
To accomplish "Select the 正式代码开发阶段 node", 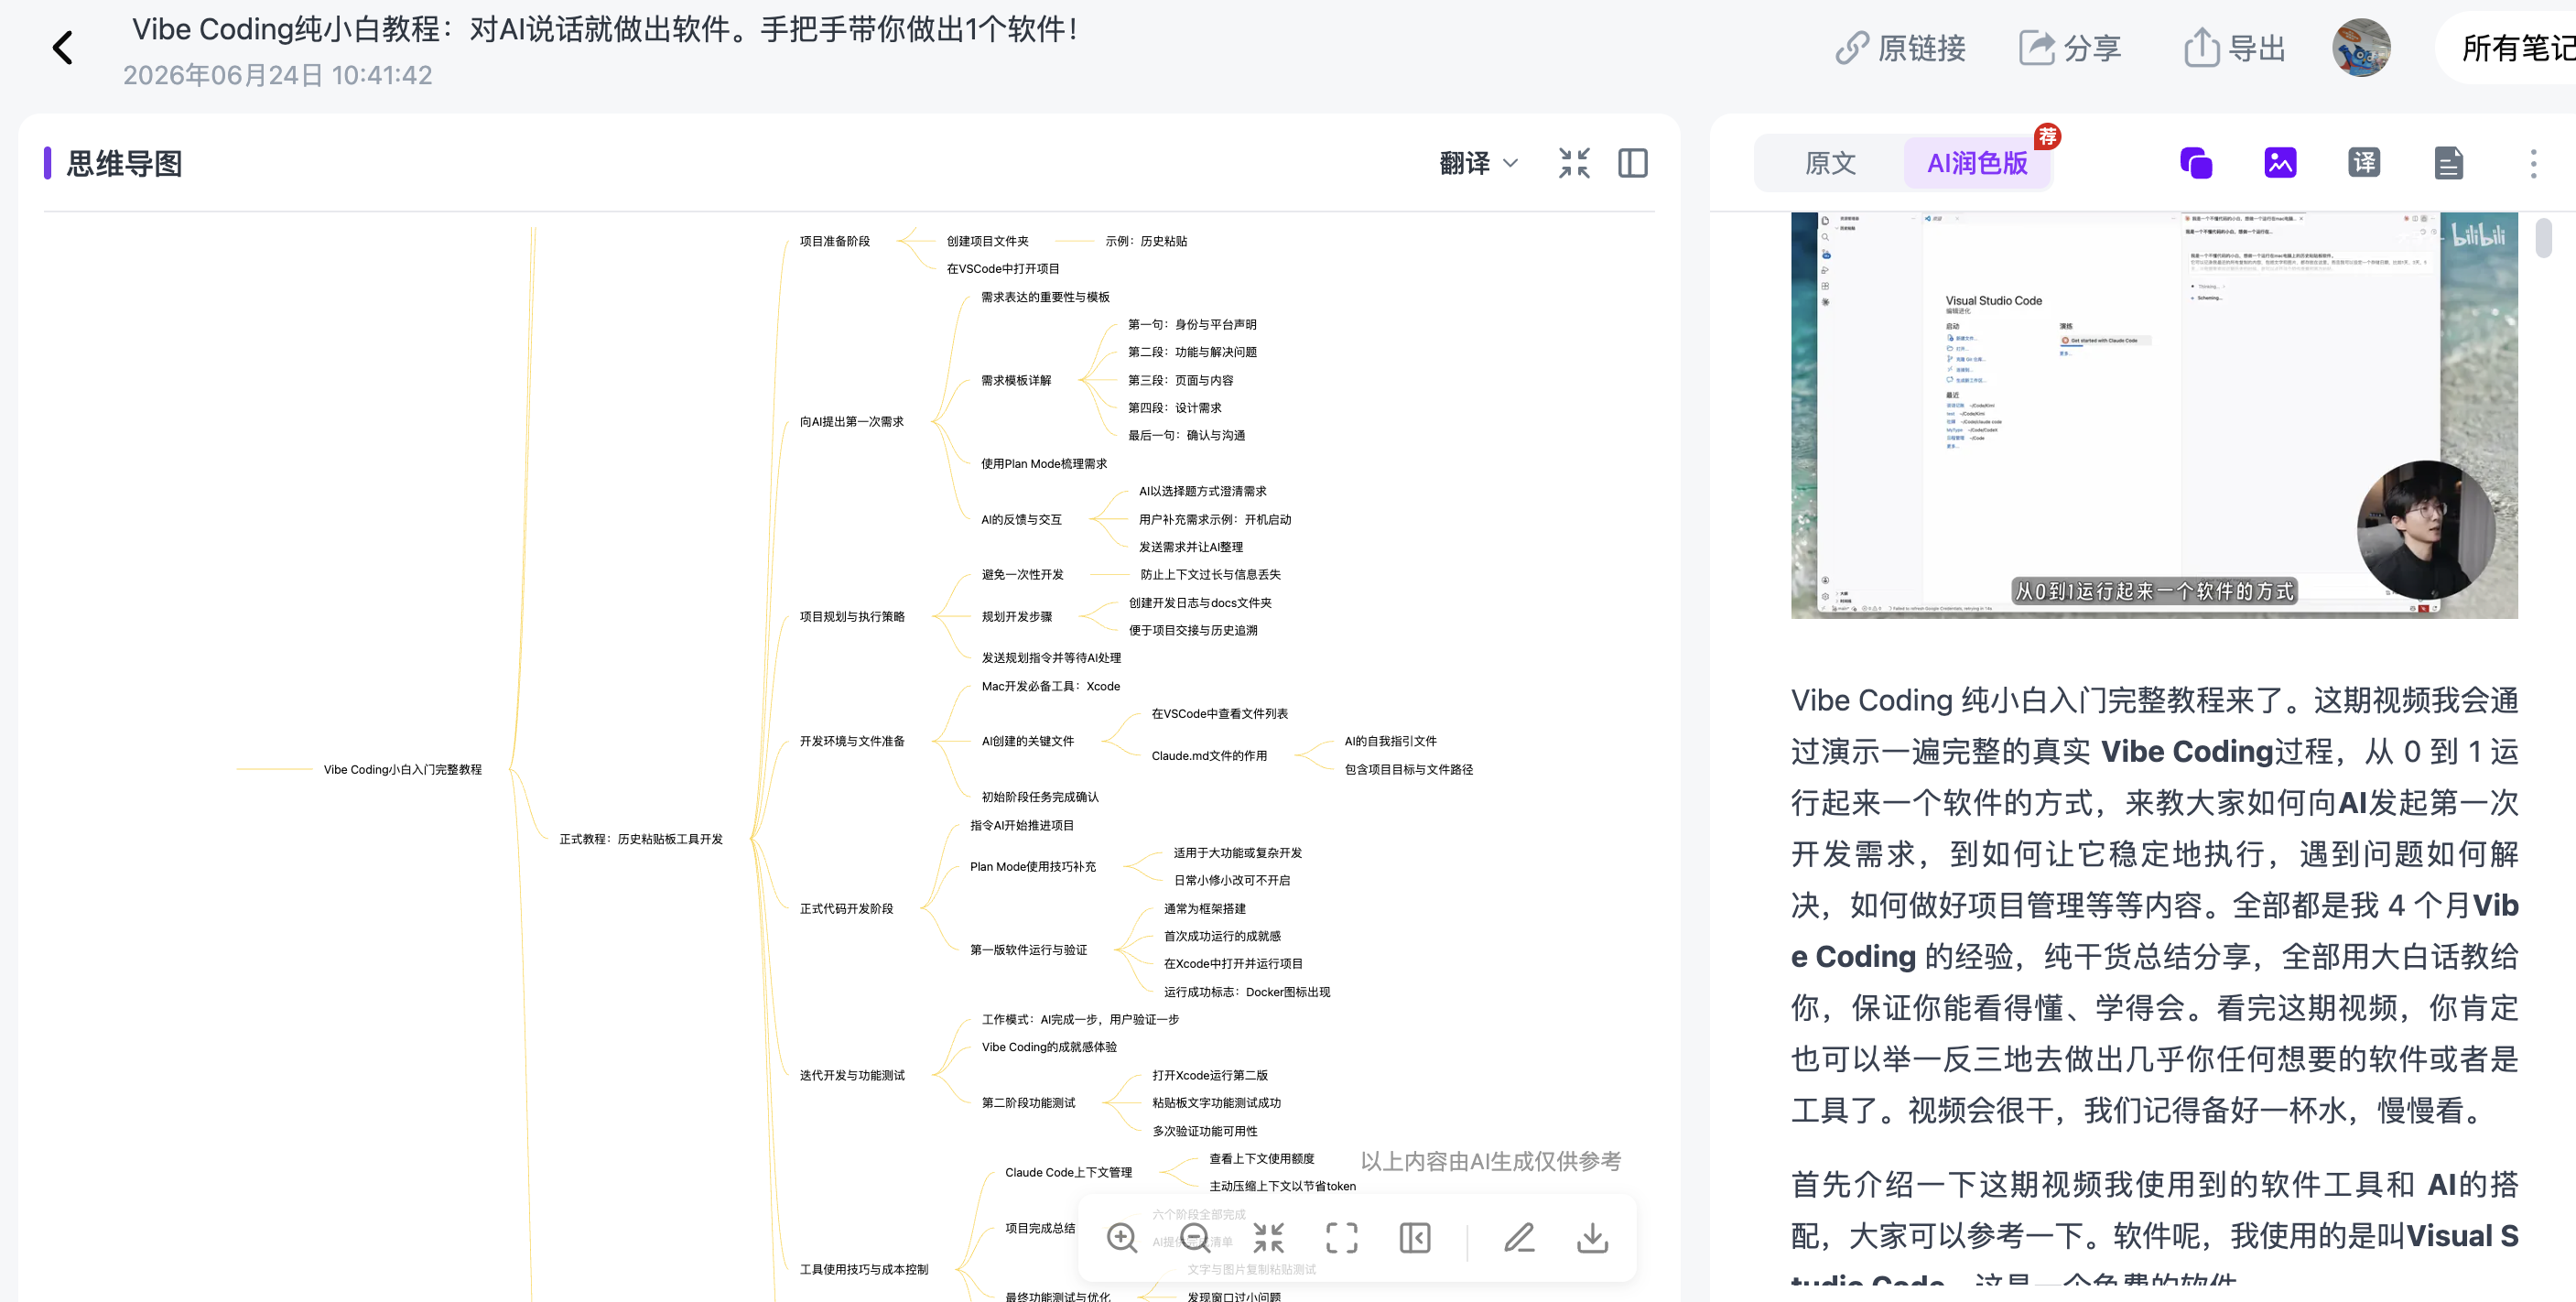I will point(846,908).
